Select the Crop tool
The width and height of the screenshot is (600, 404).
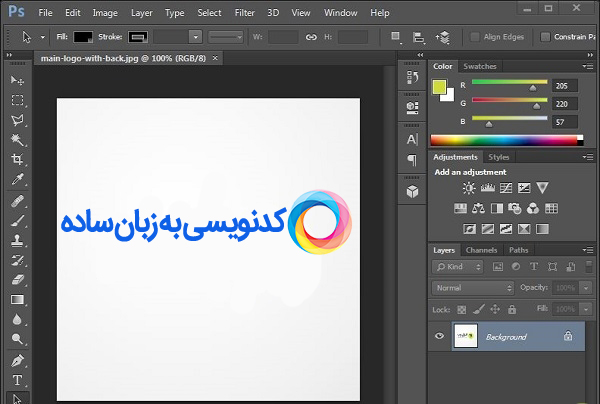tap(17, 159)
